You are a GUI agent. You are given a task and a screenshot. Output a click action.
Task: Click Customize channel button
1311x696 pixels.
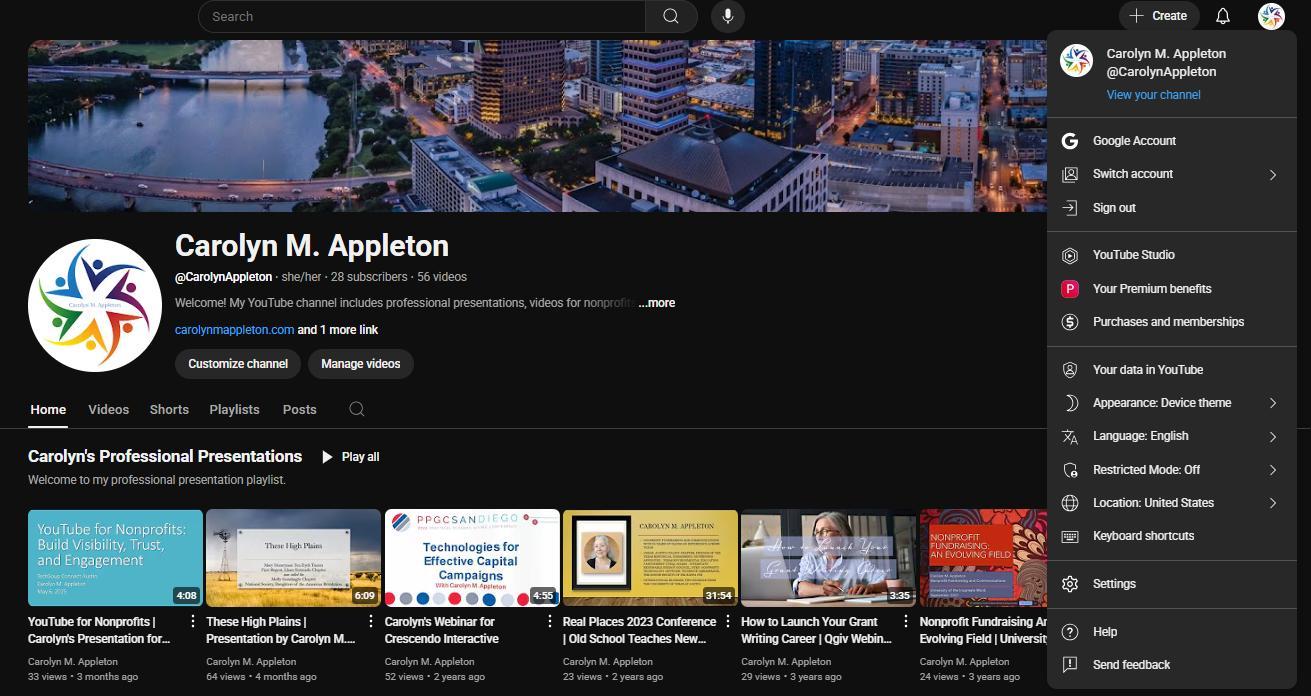pos(238,364)
